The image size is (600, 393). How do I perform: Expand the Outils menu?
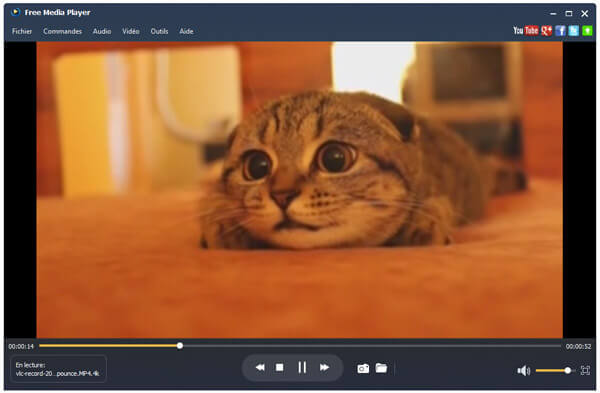[x=159, y=31]
